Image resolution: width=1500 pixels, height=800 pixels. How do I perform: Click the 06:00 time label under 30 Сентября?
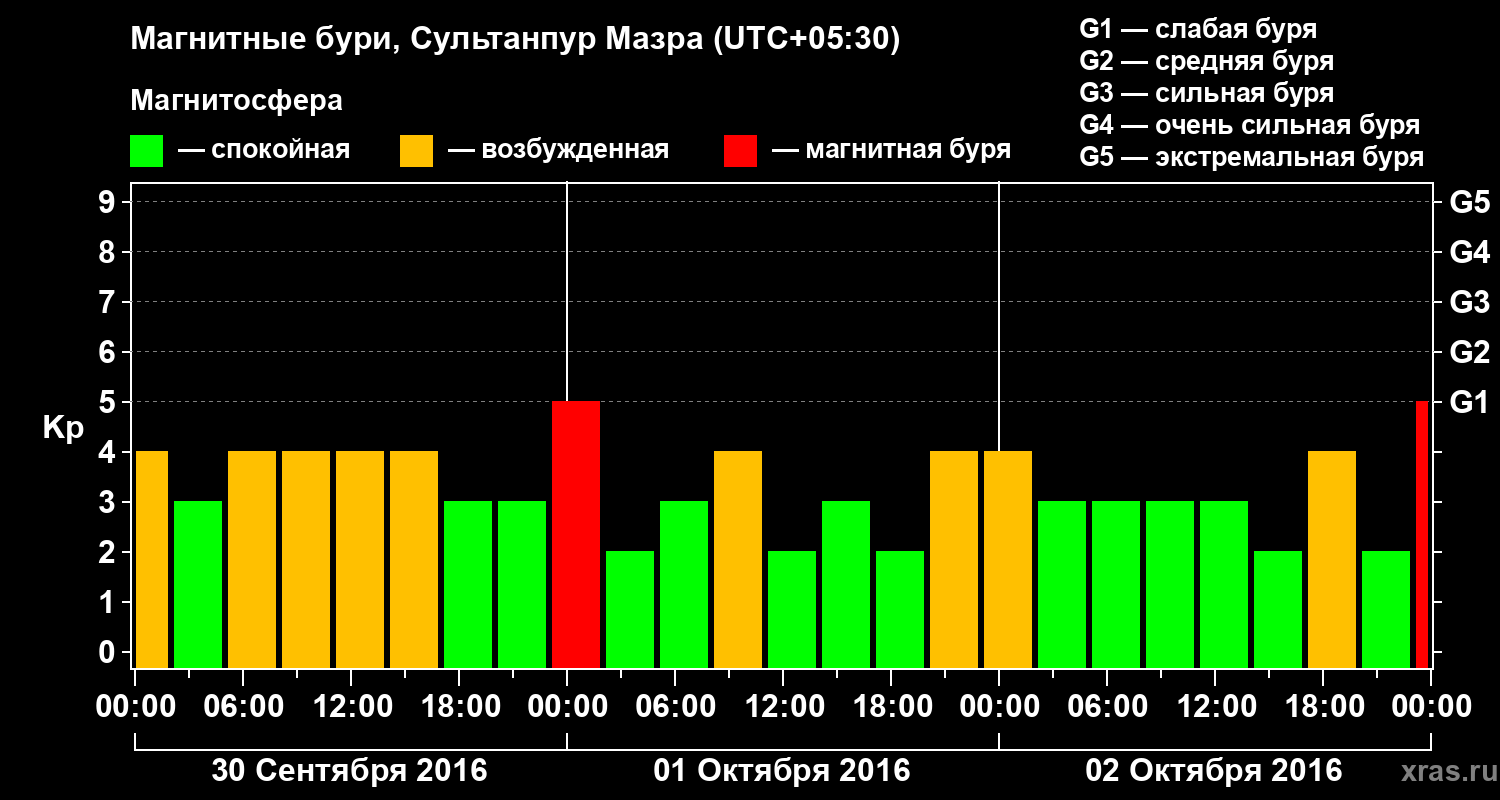(246, 706)
